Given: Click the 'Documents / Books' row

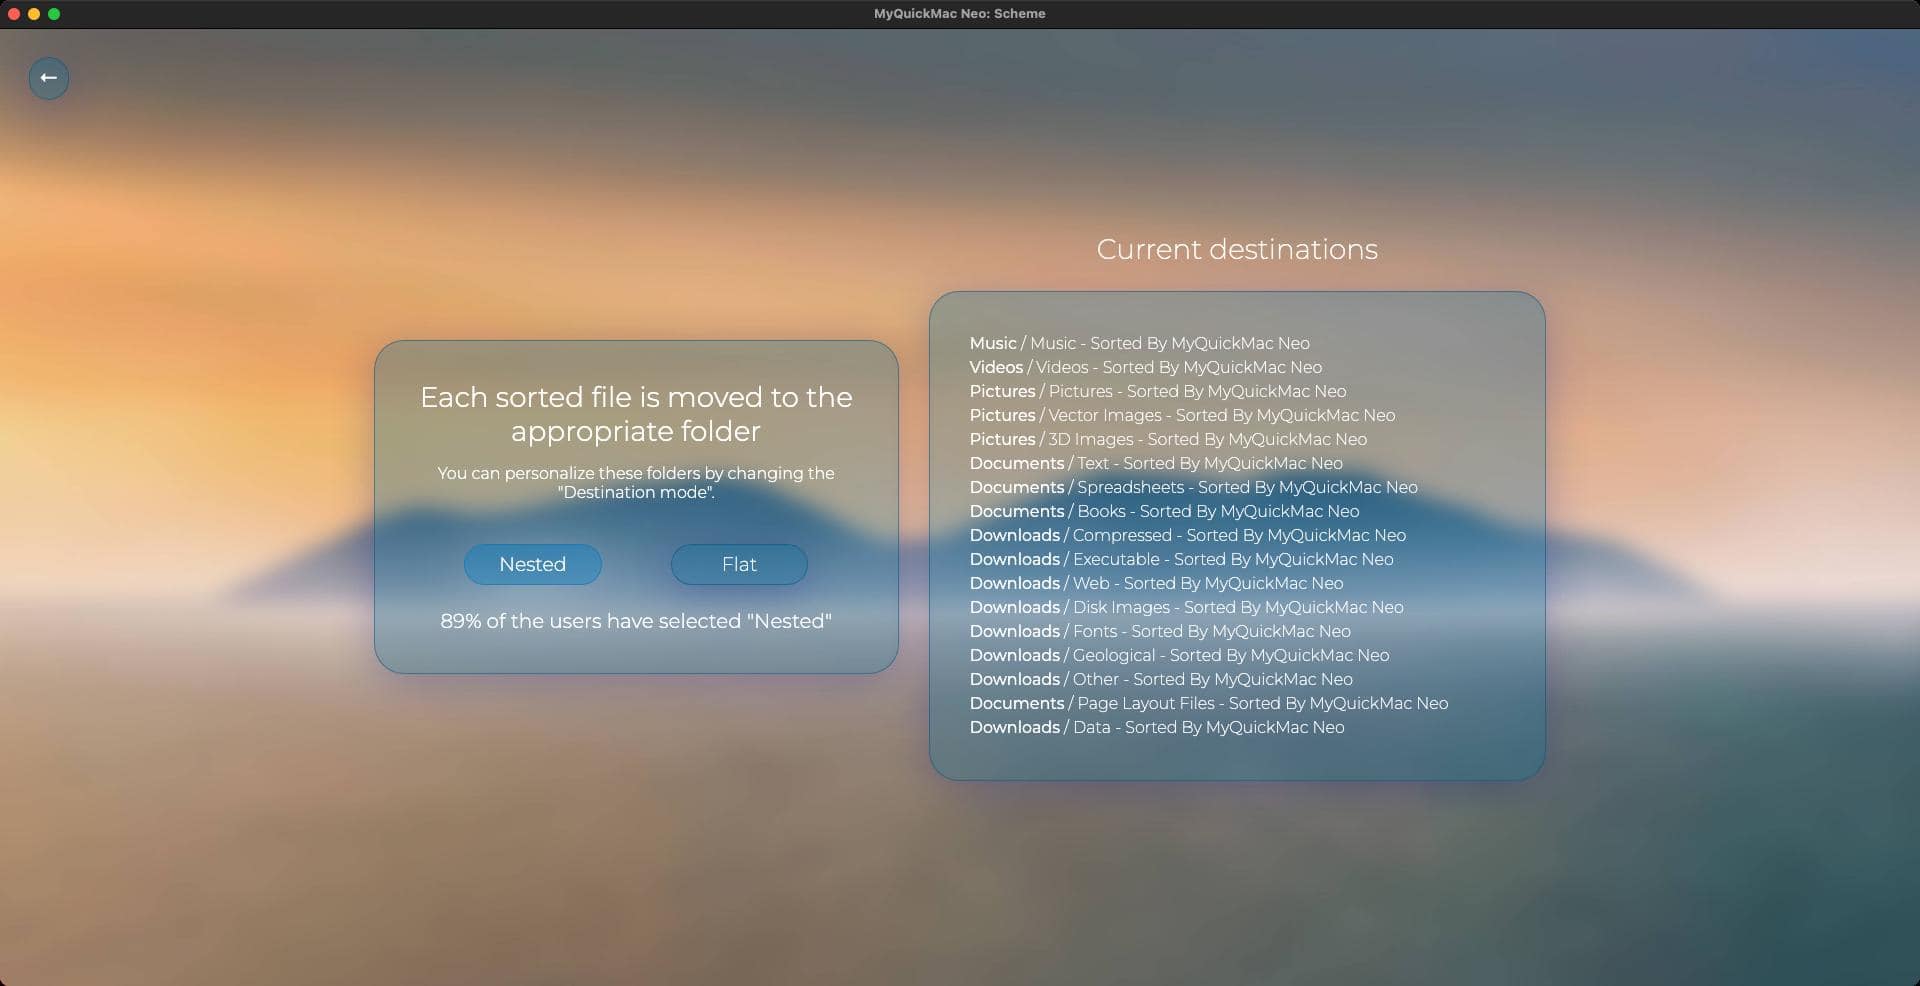Looking at the screenshot, I should click(1164, 511).
